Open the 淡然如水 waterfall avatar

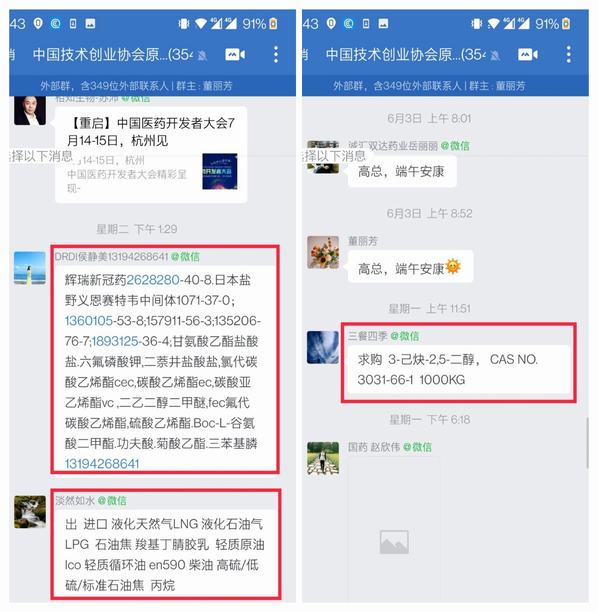pos(30,512)
